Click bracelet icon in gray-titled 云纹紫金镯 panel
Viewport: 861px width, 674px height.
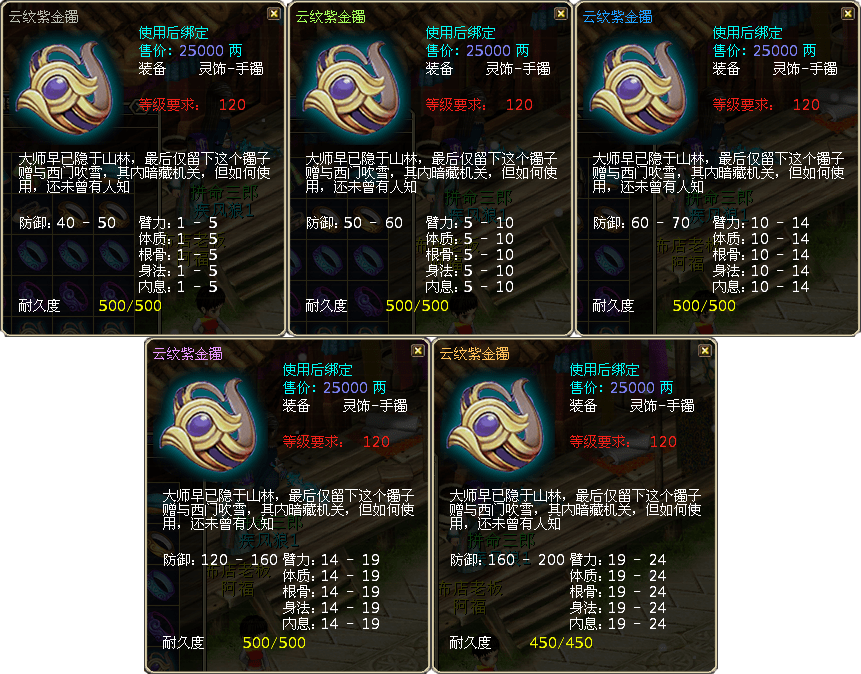point(65,89)
